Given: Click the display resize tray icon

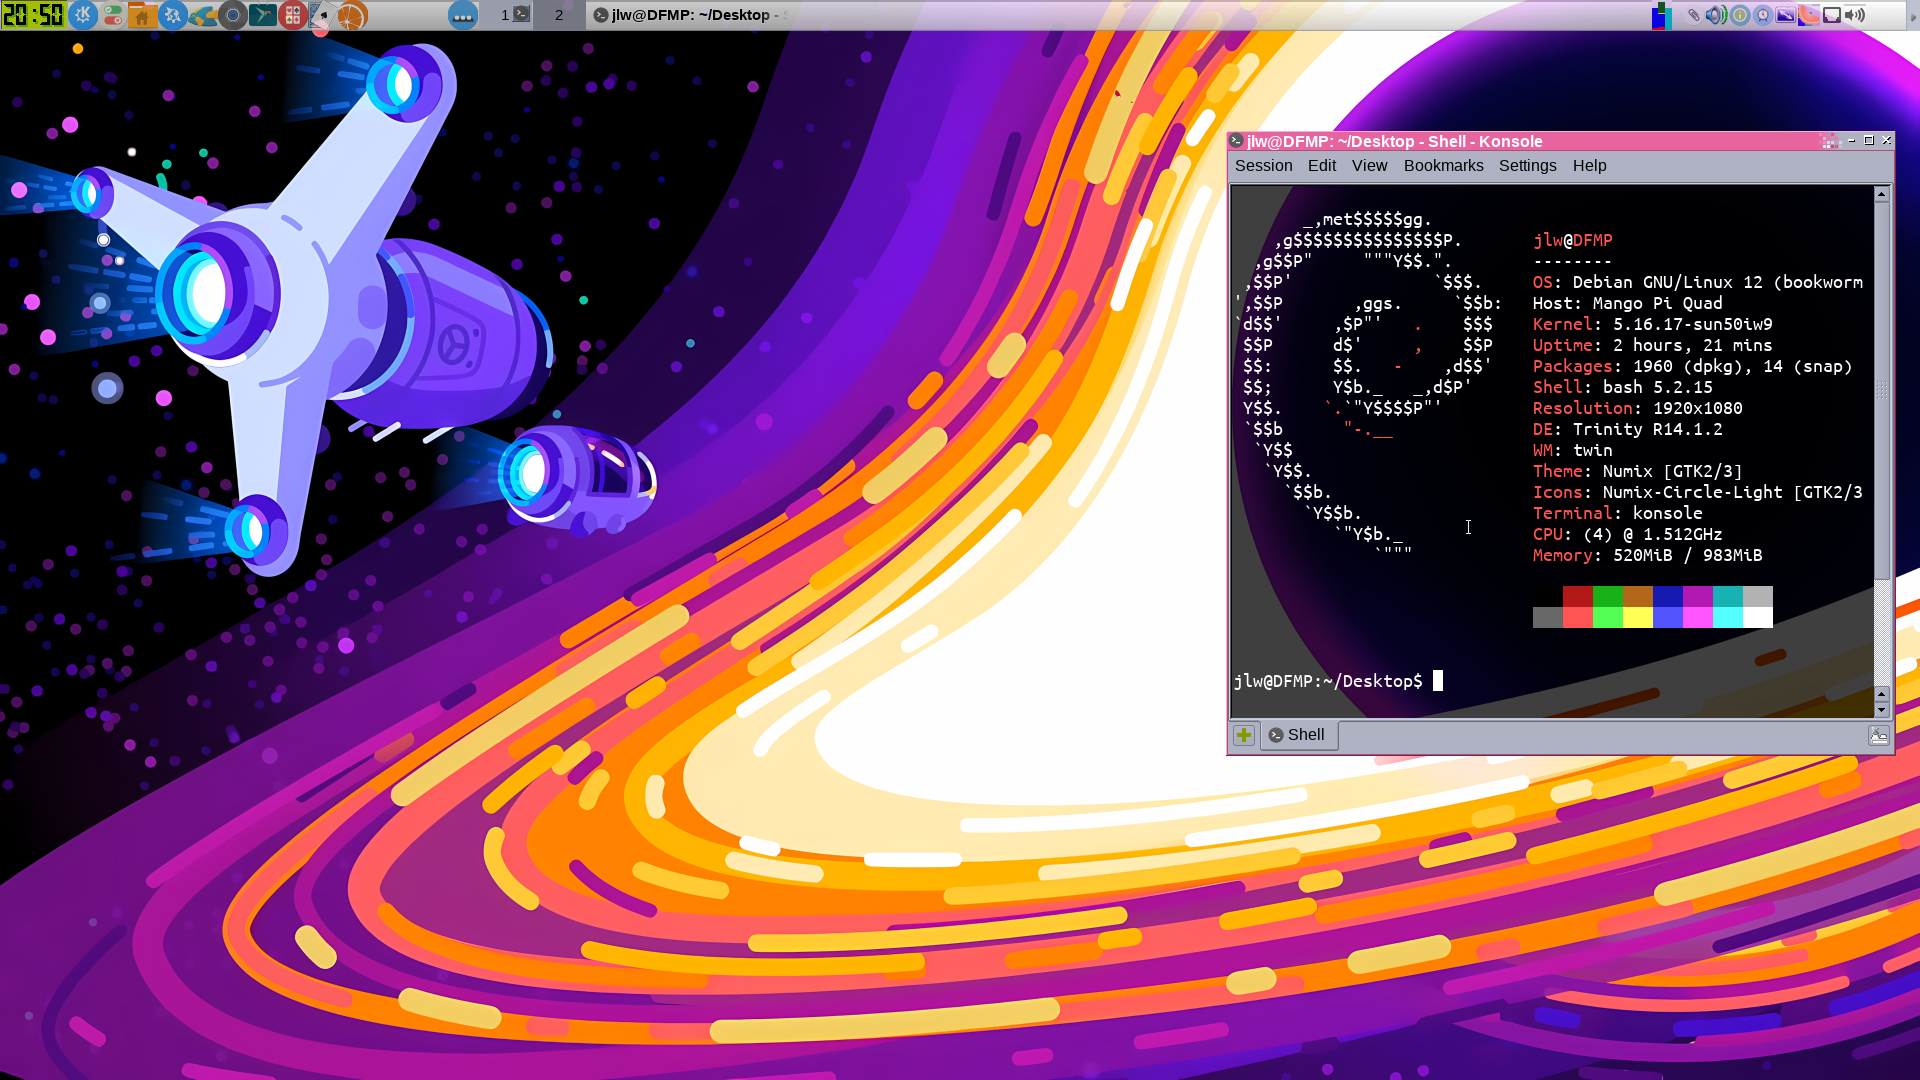Looking at the screenshot, I should (1786, 15).
